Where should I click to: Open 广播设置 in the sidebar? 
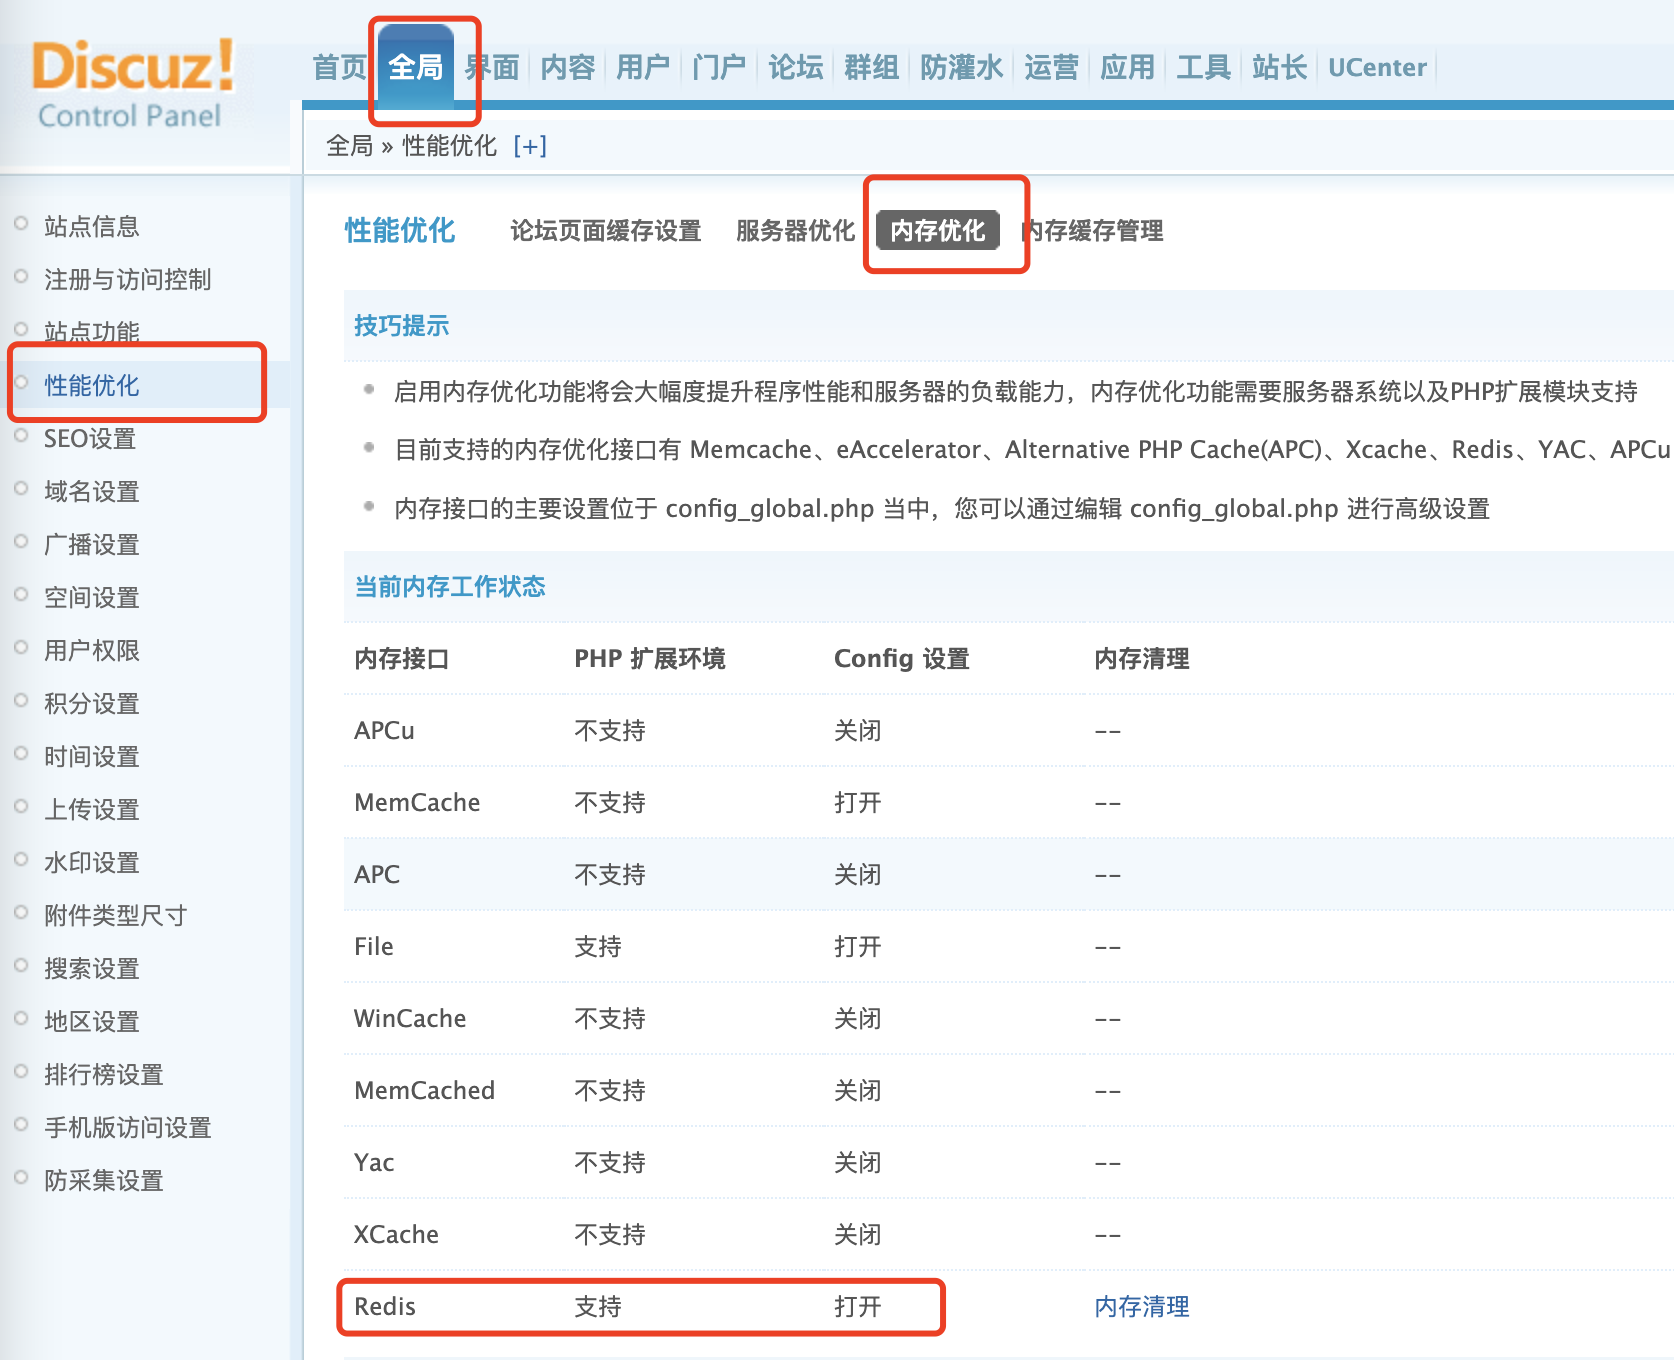pyautogui.click(x=92, y=544)
